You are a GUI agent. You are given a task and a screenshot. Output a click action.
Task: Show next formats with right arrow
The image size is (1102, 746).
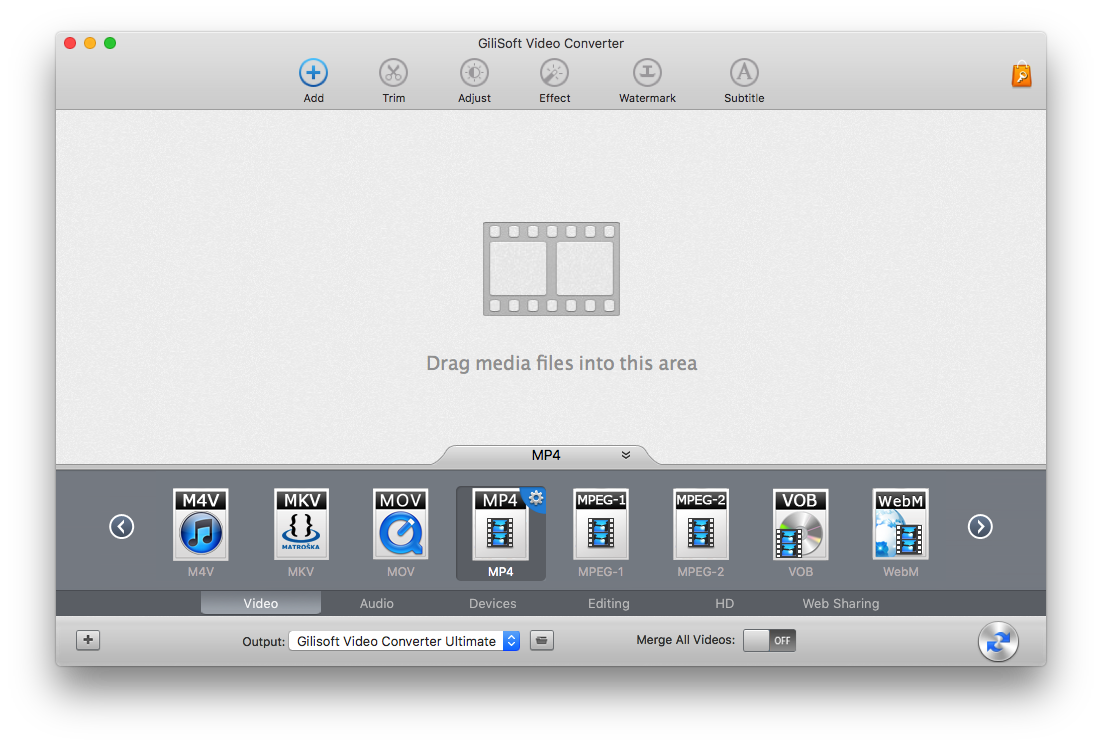tap(980, 526)
